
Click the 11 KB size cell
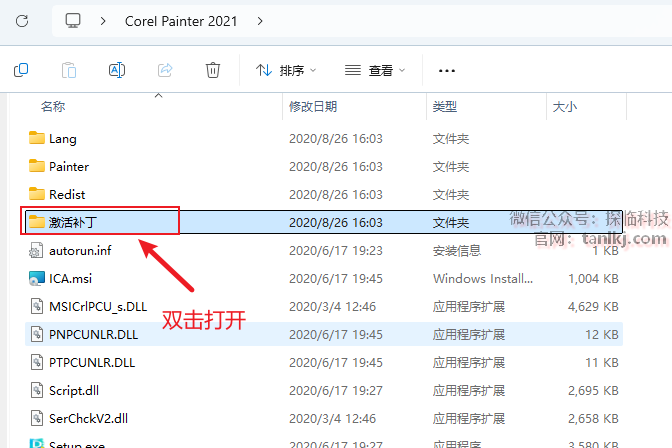(602, 363)
